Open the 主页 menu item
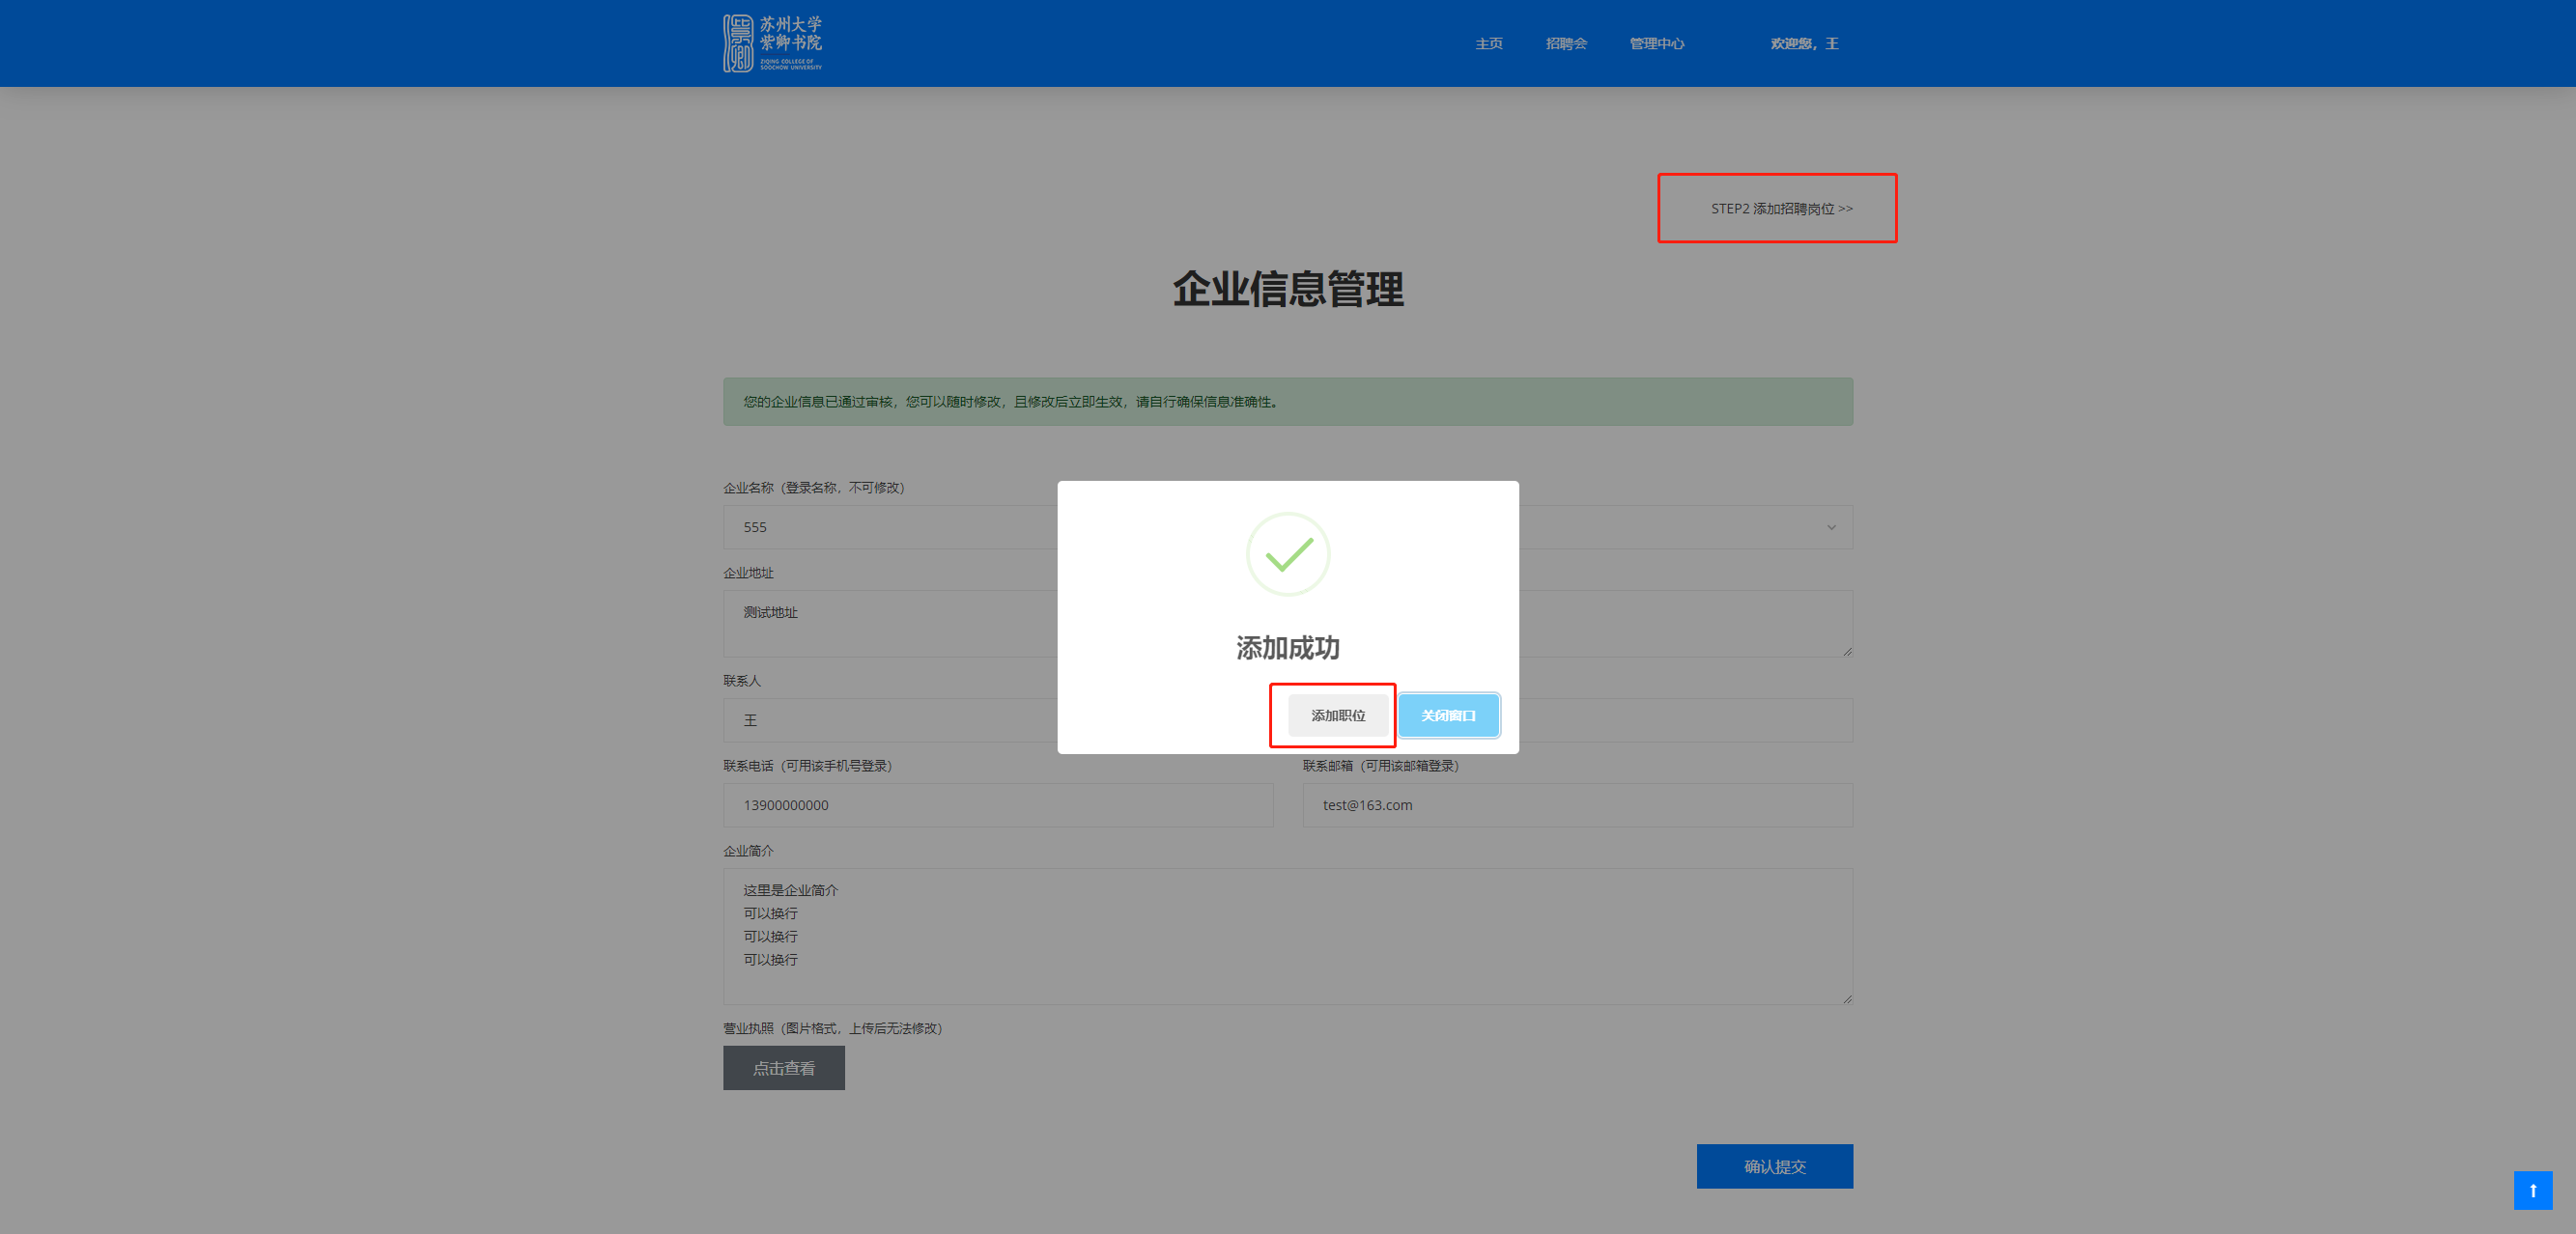The height and width of the screenshot is (1234, 2576). coord(1488,44)
